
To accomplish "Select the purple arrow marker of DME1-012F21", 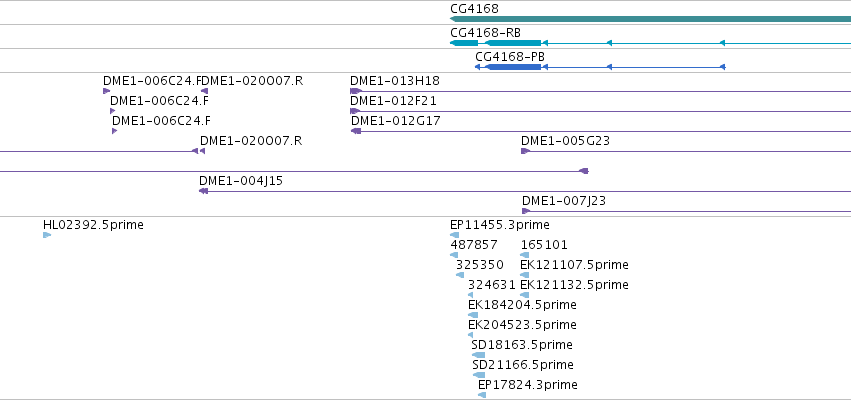I will click(x=355, y=111).
